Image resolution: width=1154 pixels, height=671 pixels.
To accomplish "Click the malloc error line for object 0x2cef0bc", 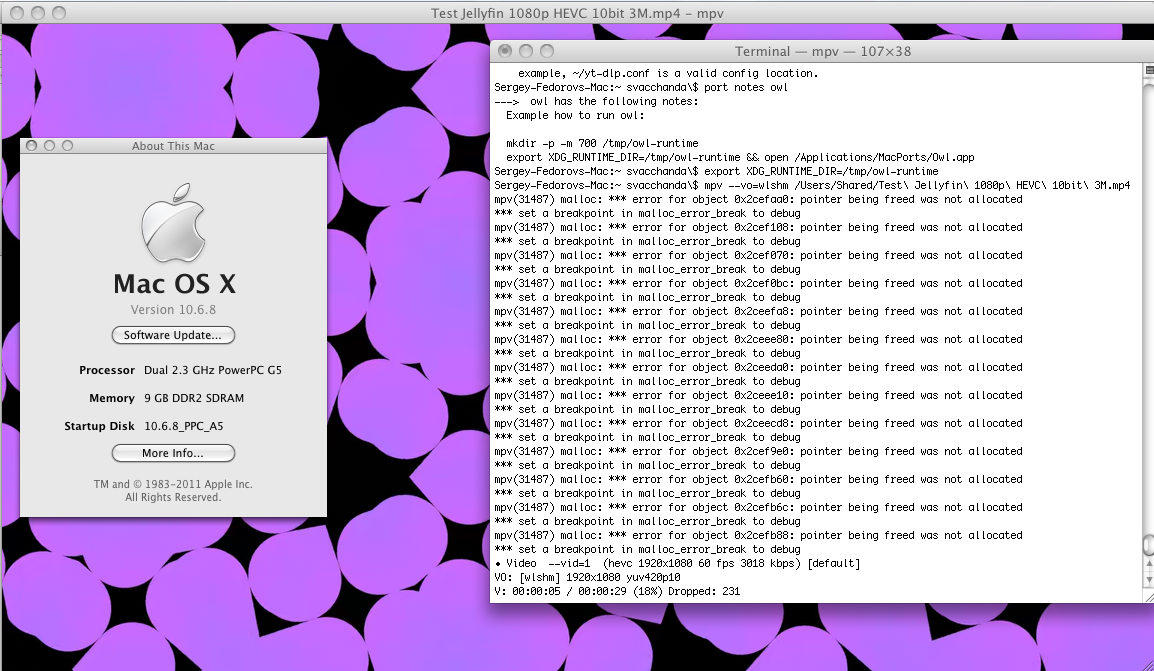I will [758, 283].
